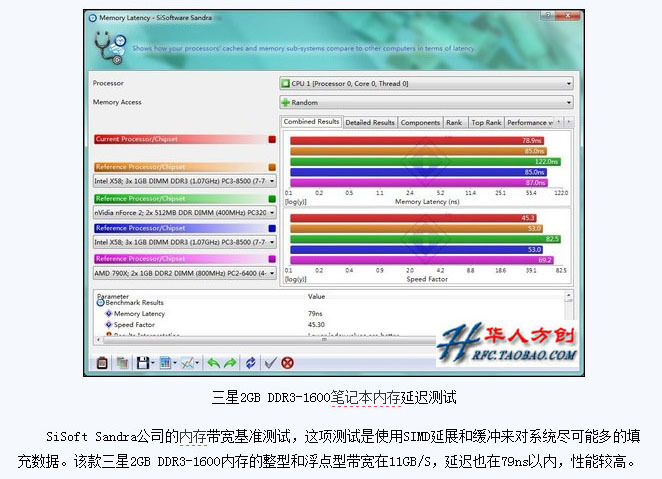Open the Processor CPU 1 dropdown
Viewport: 662px width, 479px height.
point(426,84)
